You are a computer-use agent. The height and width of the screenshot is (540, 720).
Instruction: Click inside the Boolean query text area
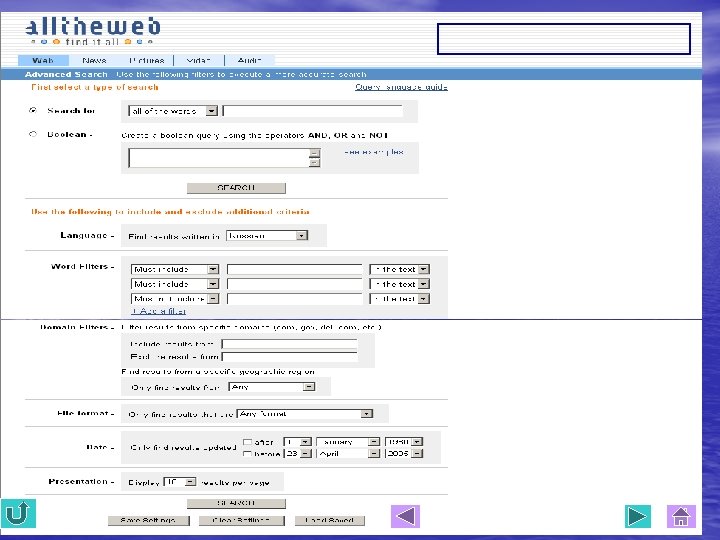219,158
